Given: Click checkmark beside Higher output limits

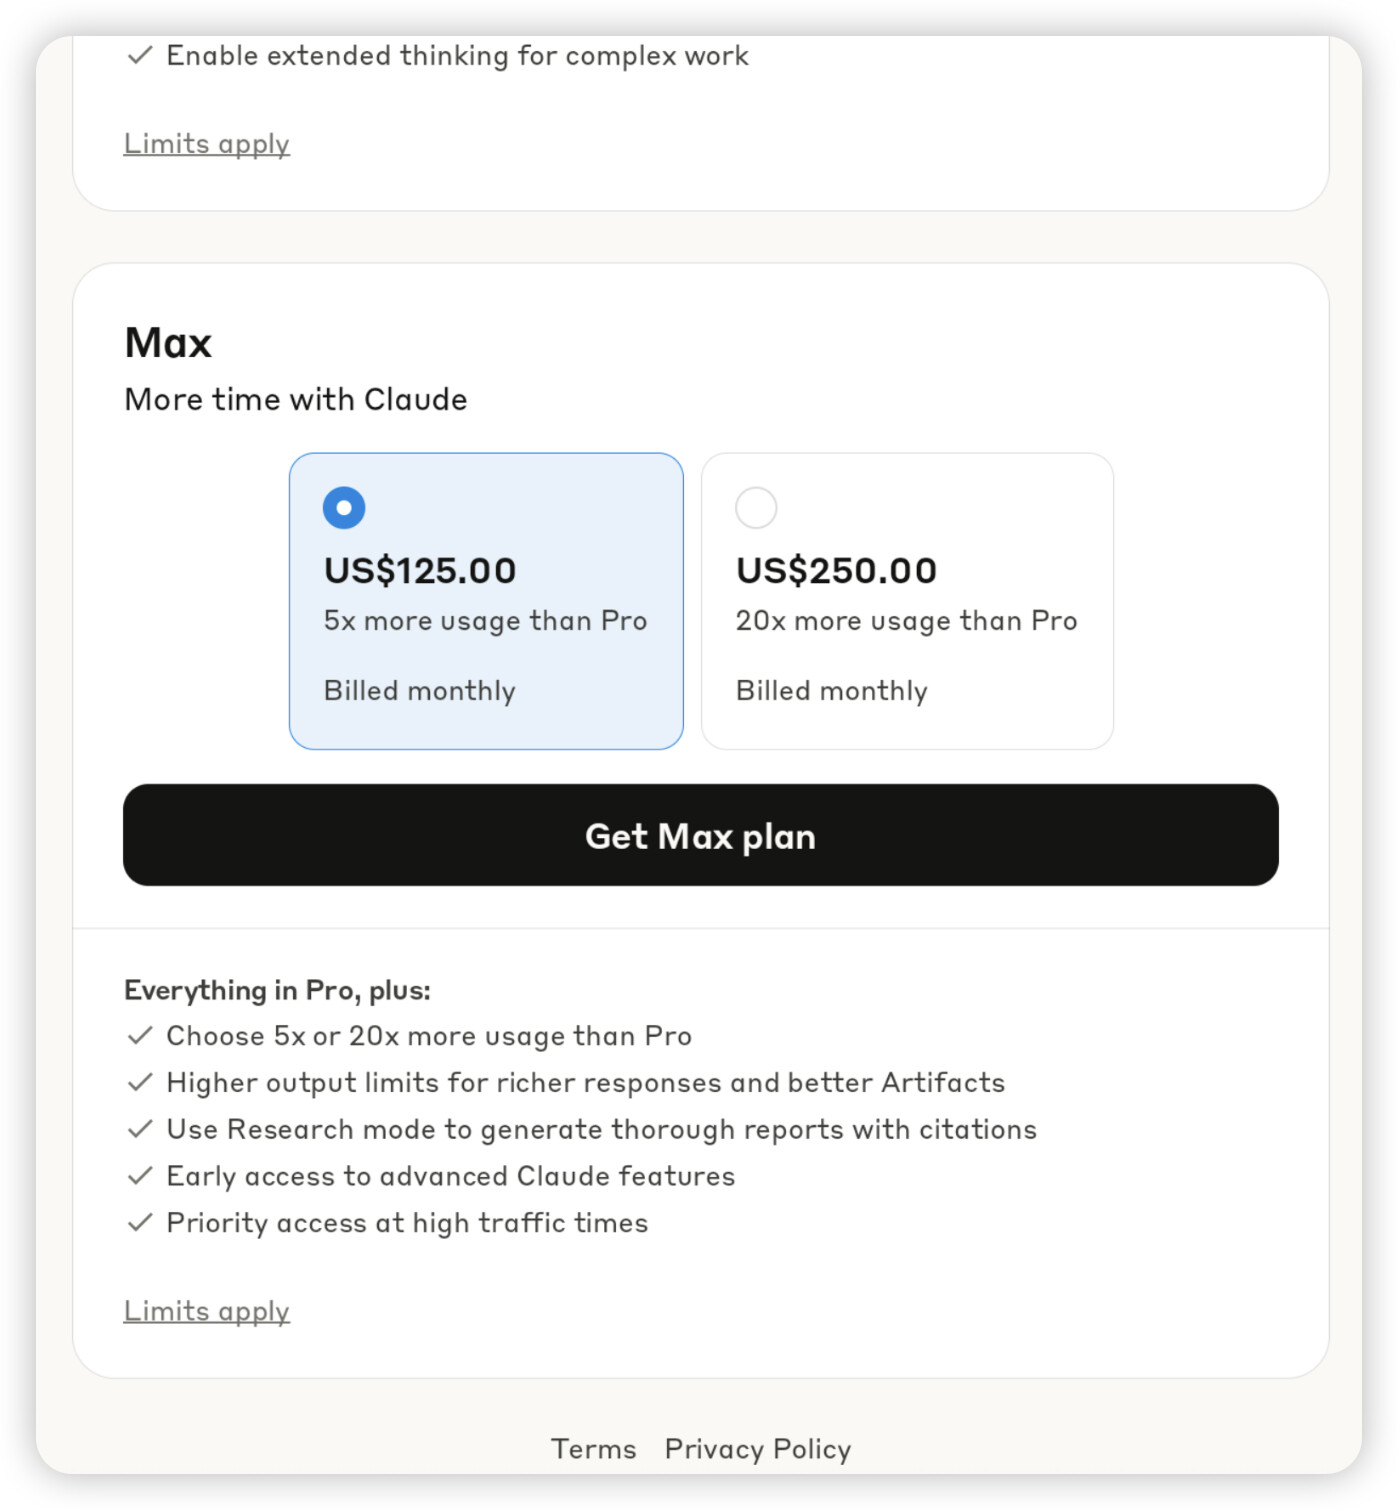Looking at the screenshot, I should (140, 1082).
